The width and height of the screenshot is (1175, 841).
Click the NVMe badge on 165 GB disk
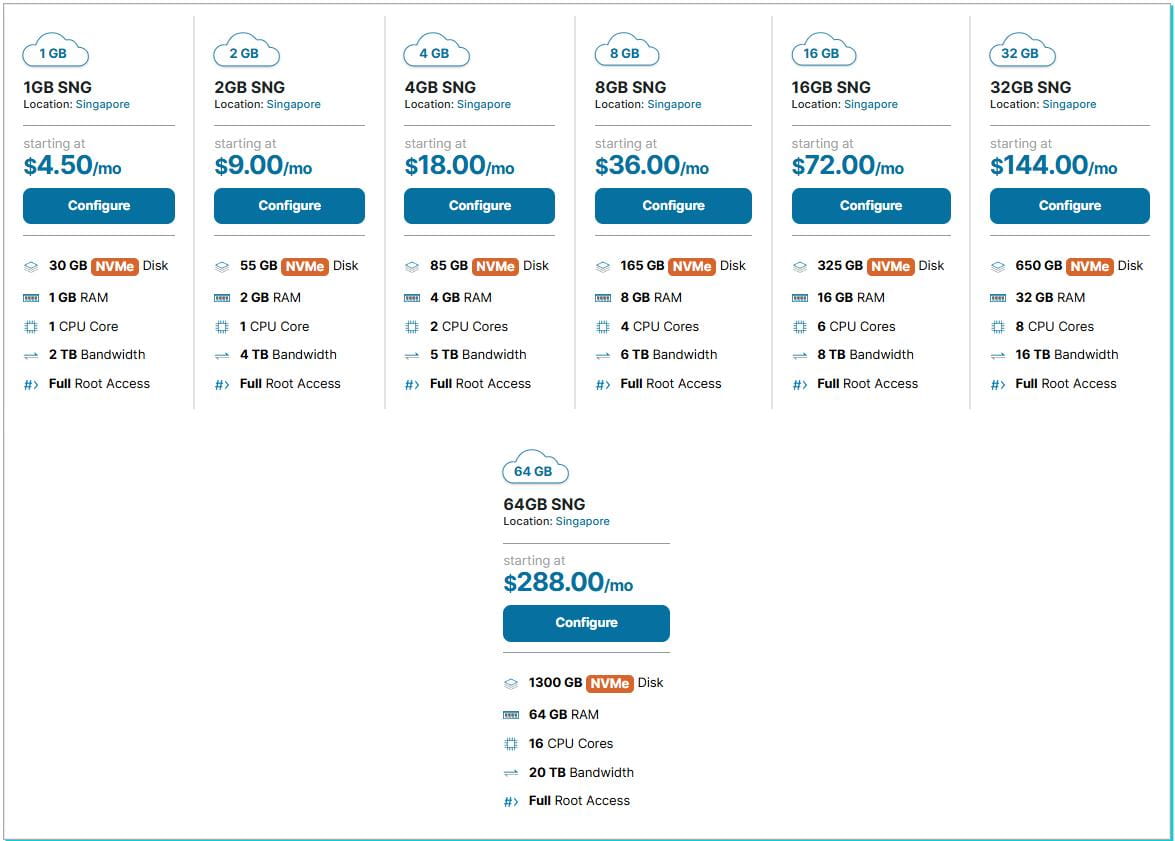pos(692,266)
